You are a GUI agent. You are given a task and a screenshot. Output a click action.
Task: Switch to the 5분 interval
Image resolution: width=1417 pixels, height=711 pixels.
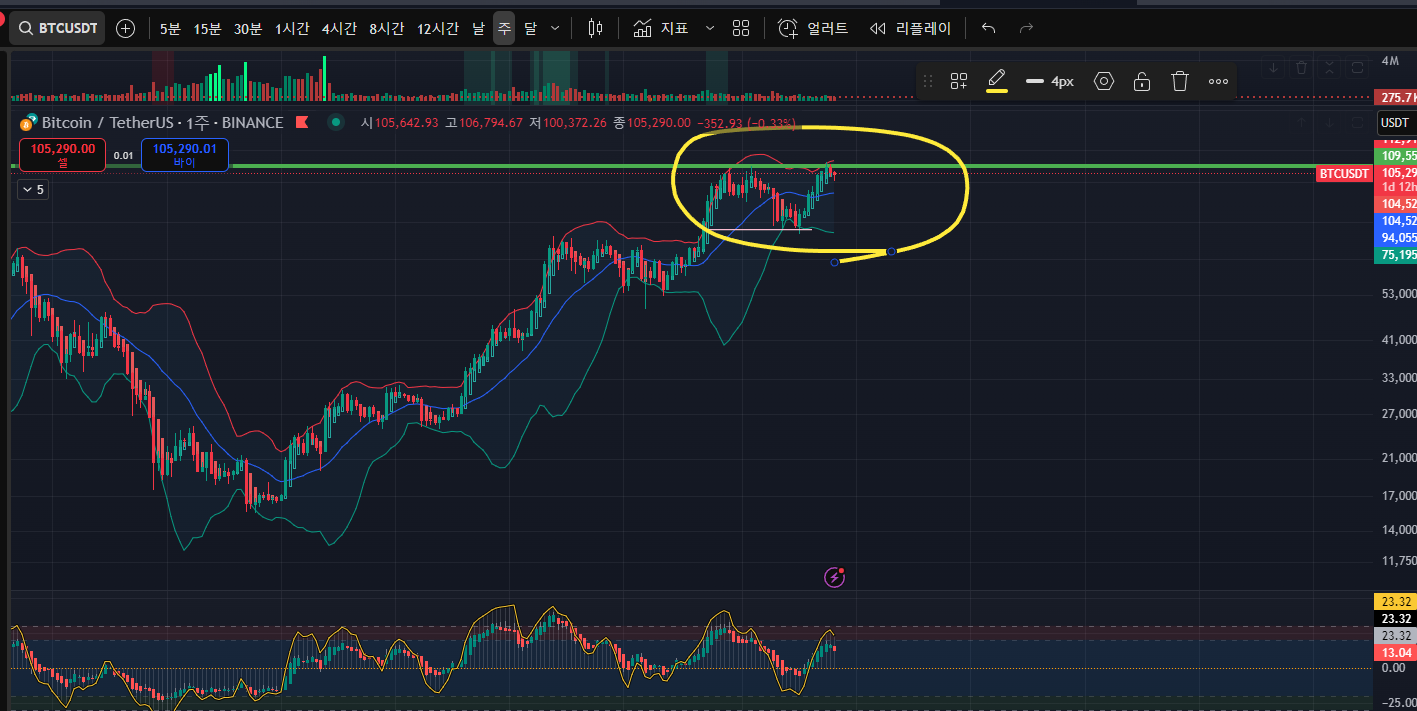[x=170, y=28]
